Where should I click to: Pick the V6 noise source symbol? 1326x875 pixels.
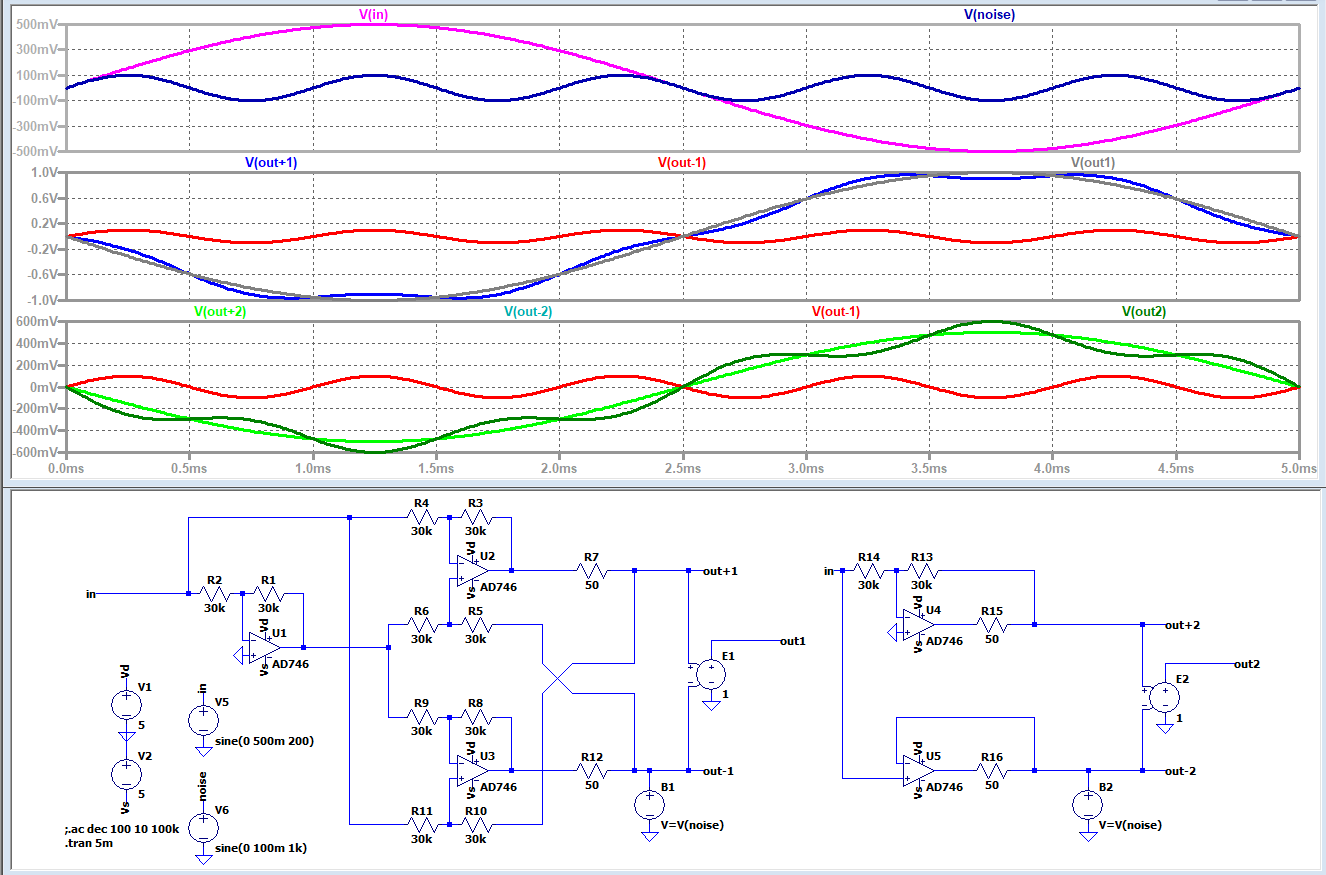[x=203, y=826]
